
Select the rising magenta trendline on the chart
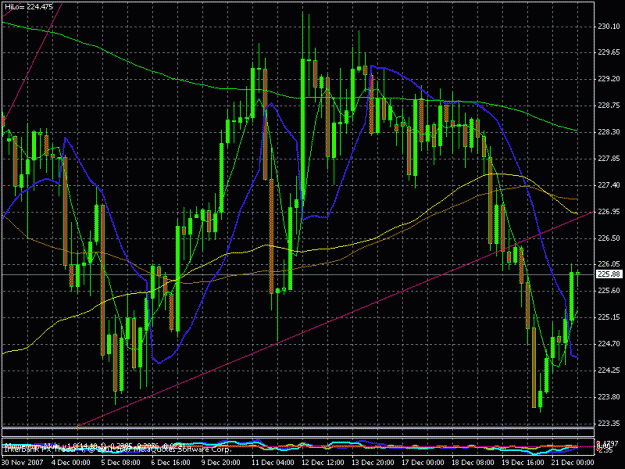click(x=335, y=320)
